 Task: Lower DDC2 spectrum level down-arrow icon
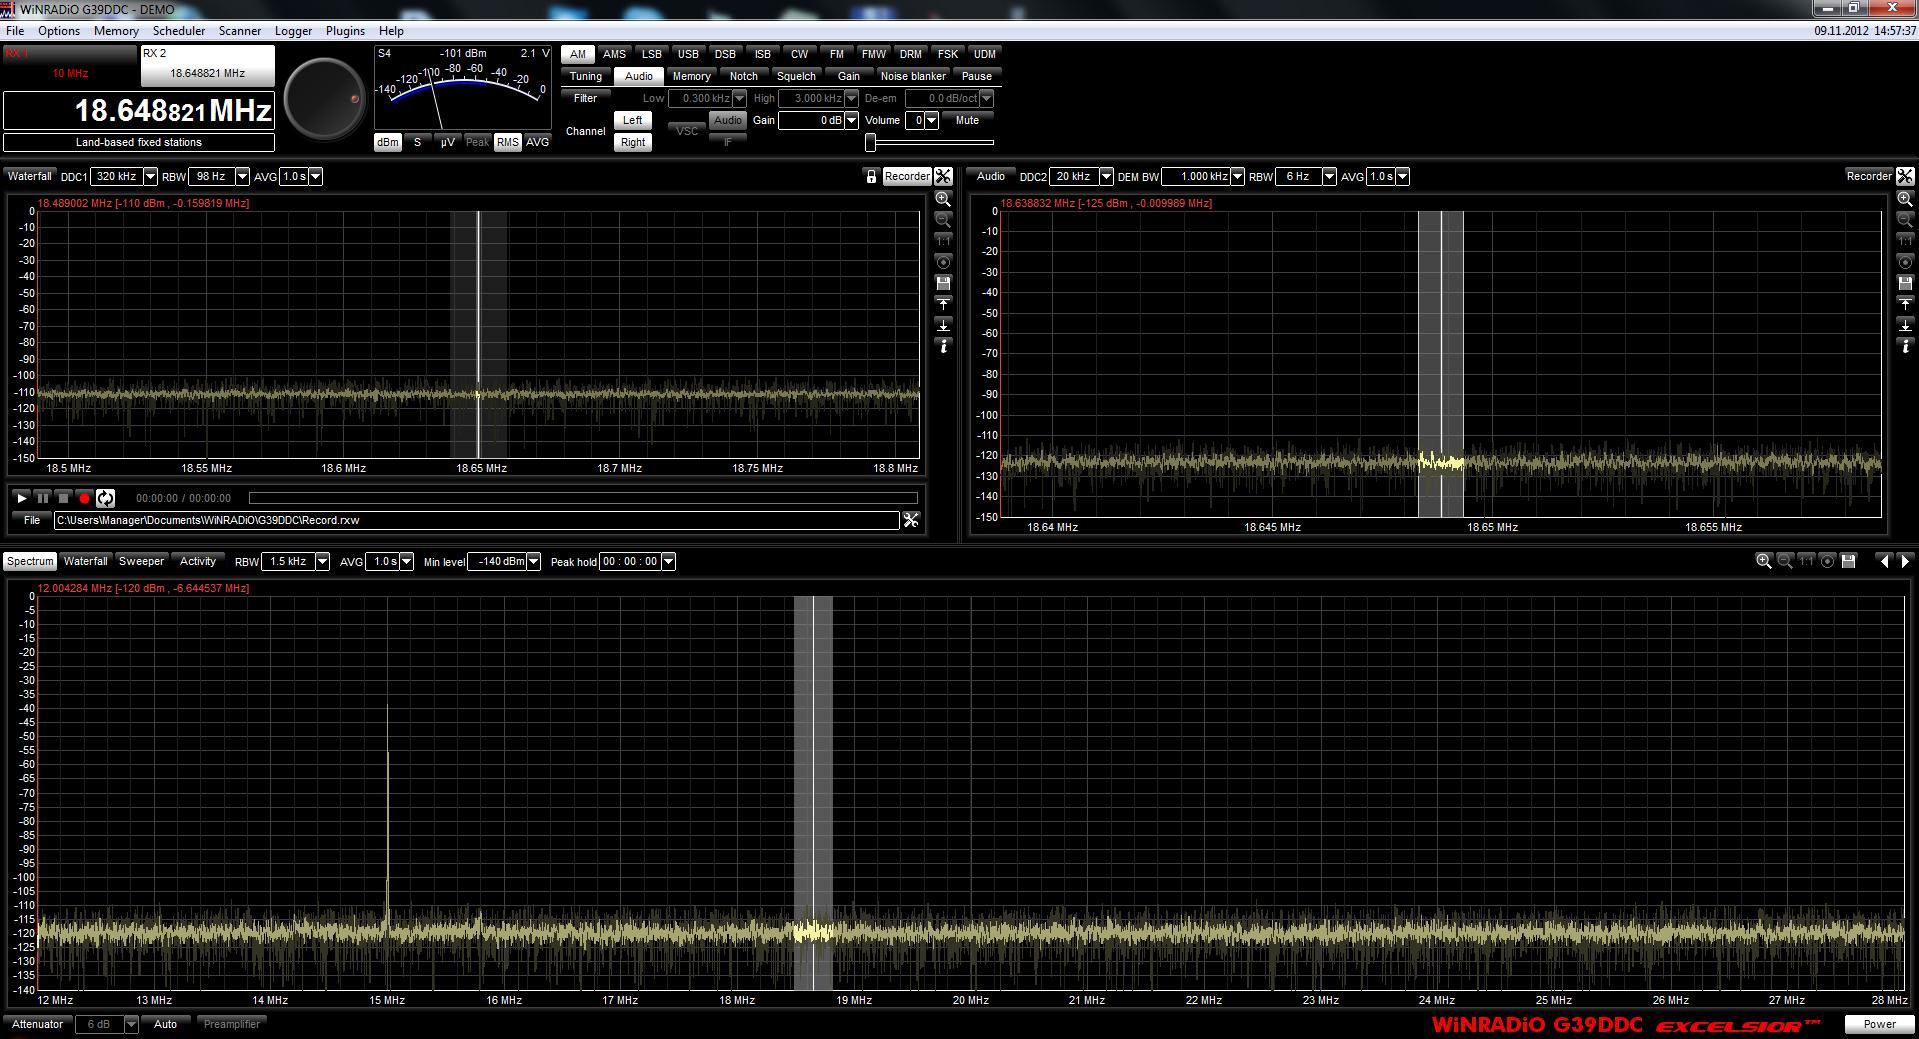(1905, 325)
